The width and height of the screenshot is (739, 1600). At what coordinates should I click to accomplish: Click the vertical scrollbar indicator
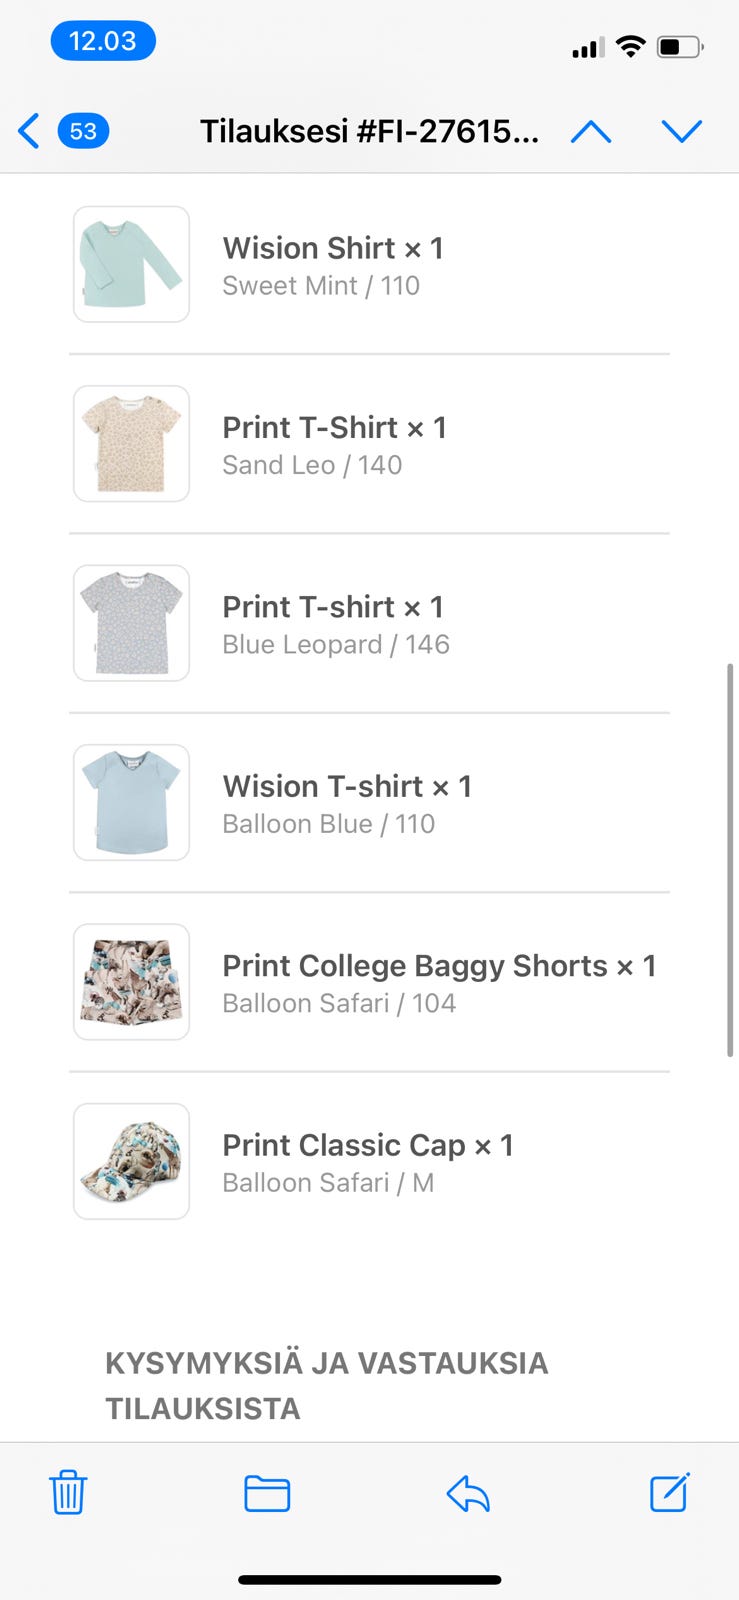click(x=730, y=859)
